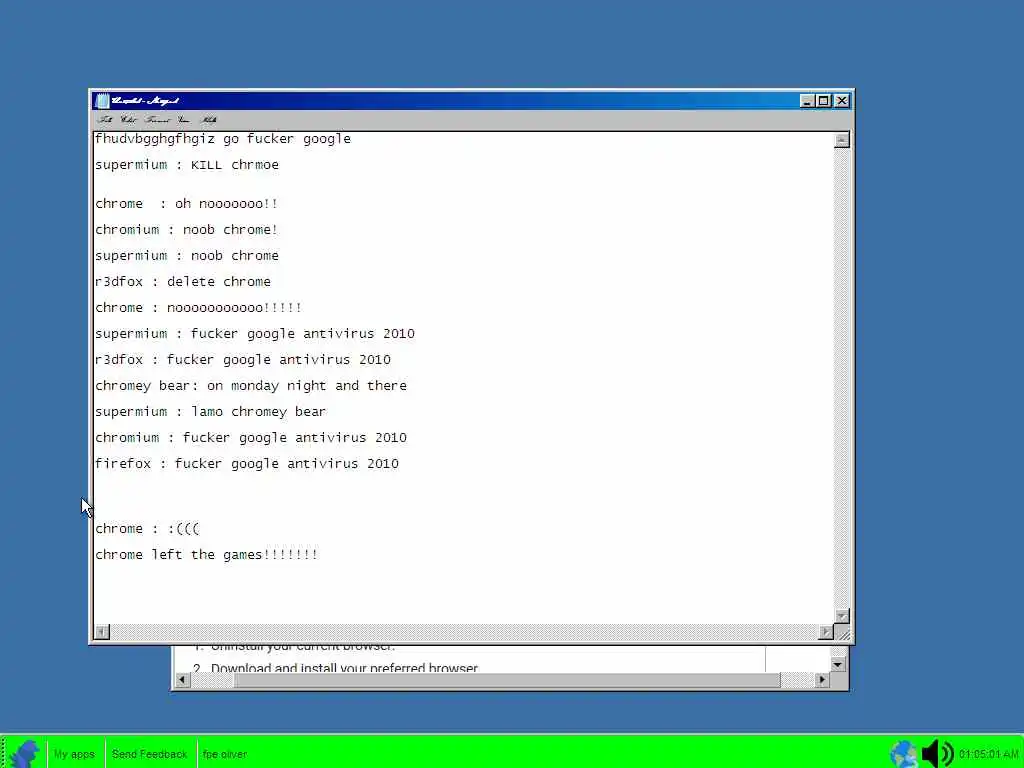Click line 'r3dfox : delete chrome'
Viewport: 1024px width, 768px height.
click(183, 281)
